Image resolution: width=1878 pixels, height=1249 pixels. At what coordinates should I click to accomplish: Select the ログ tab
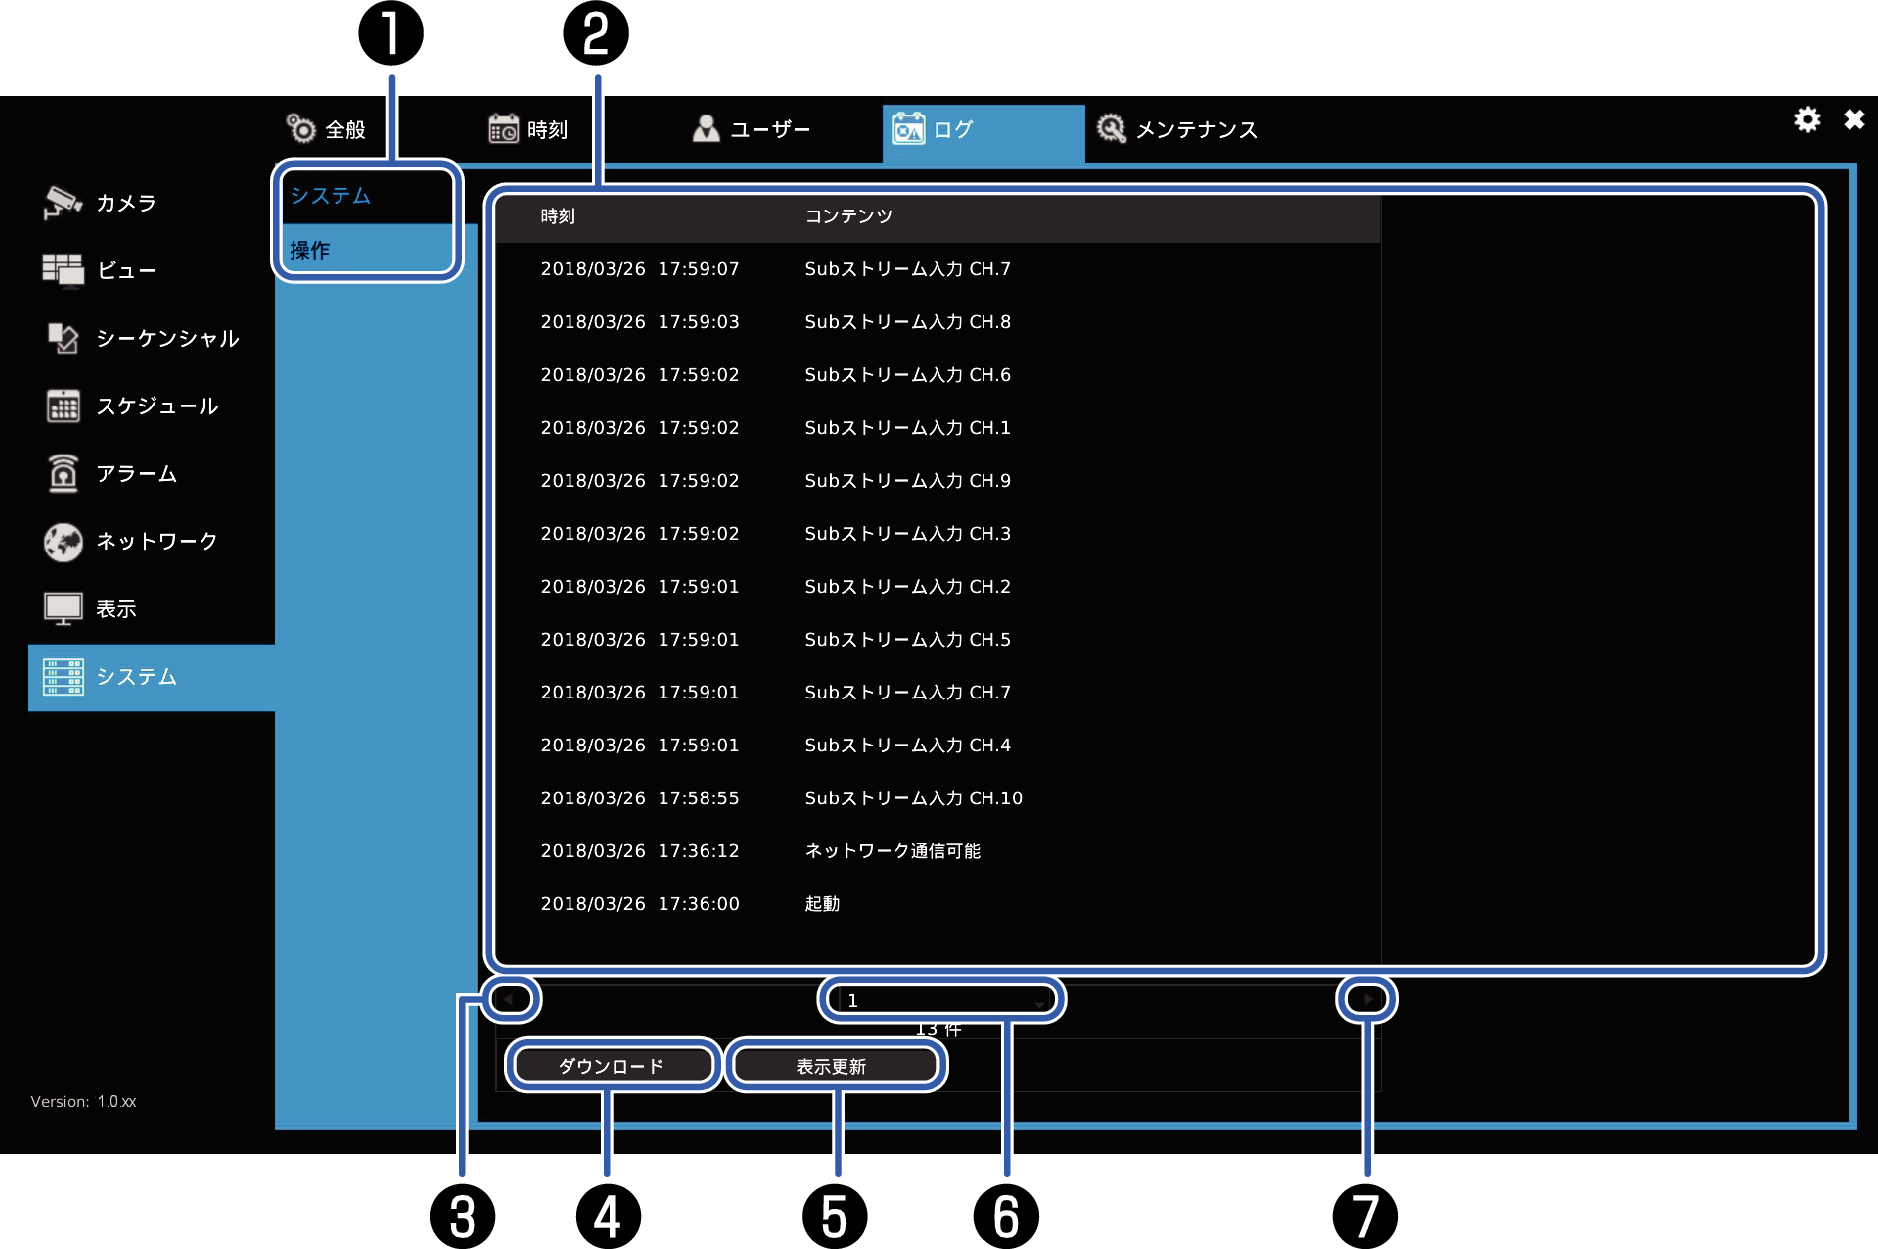click(x=983, y=133)
